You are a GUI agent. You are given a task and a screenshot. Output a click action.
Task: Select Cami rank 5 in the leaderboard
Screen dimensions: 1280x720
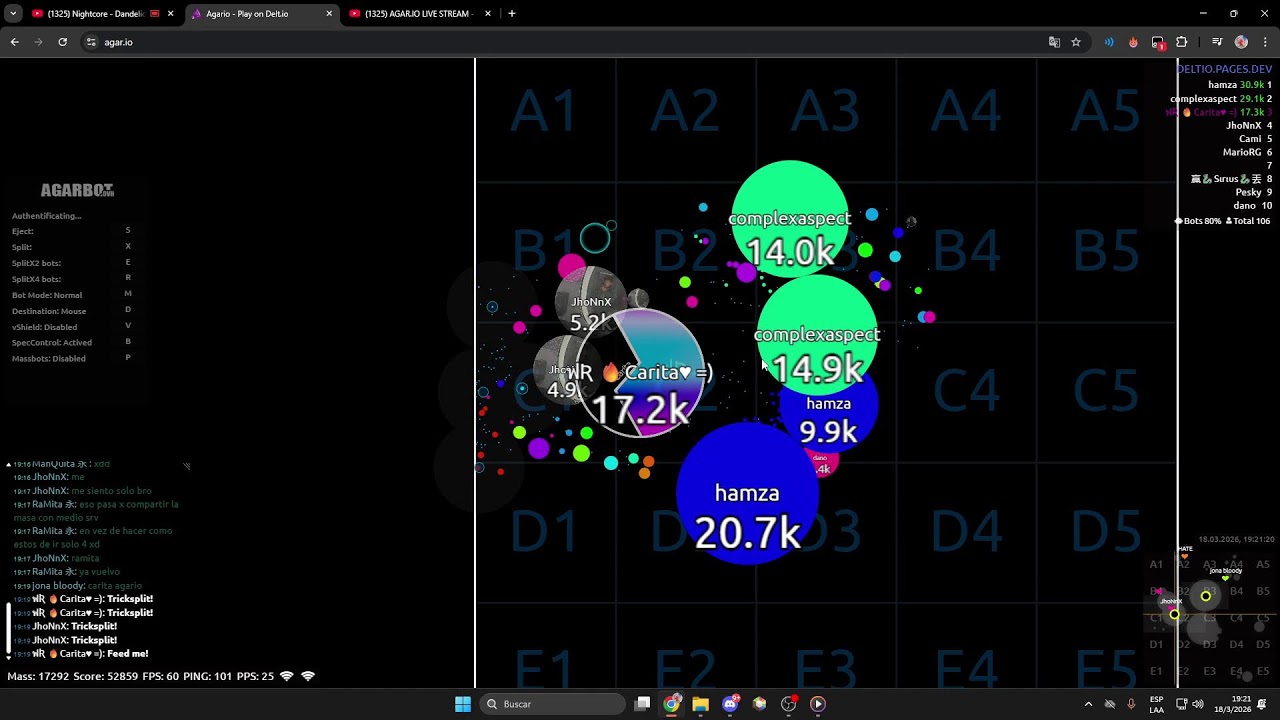[x=1255, y=139]
